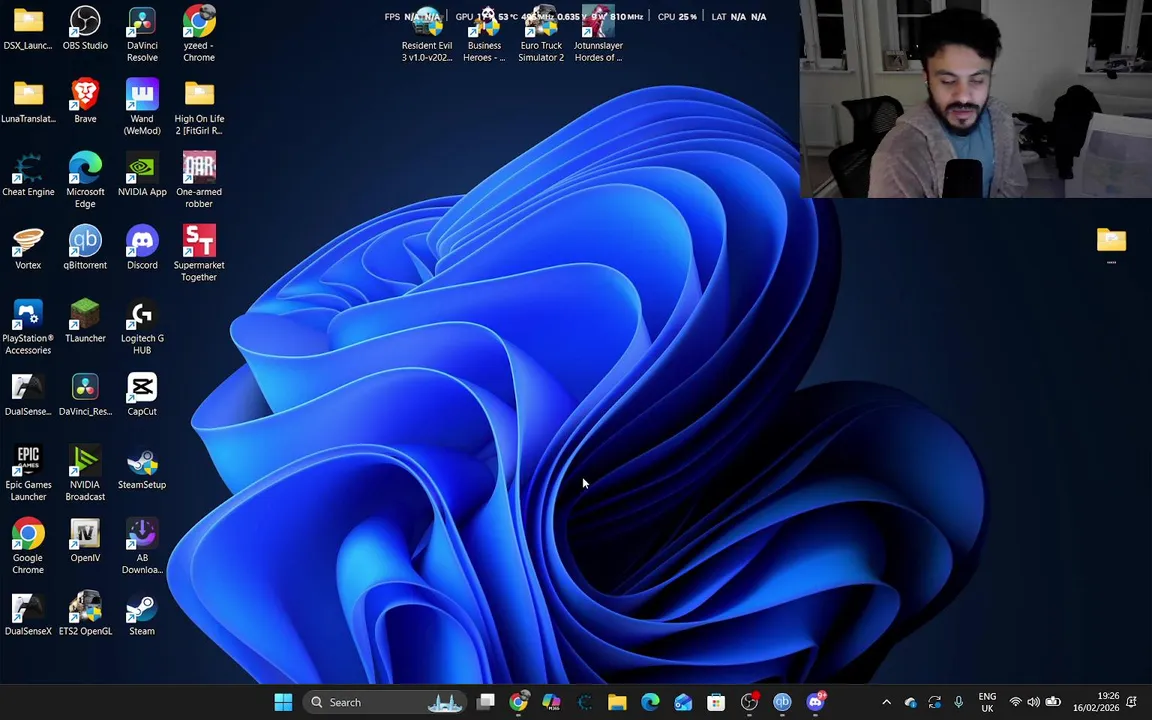Select the NVIDIA App desktop icon
The width and height of the screenshot is (1152, 720).
[x=142, y=175]
